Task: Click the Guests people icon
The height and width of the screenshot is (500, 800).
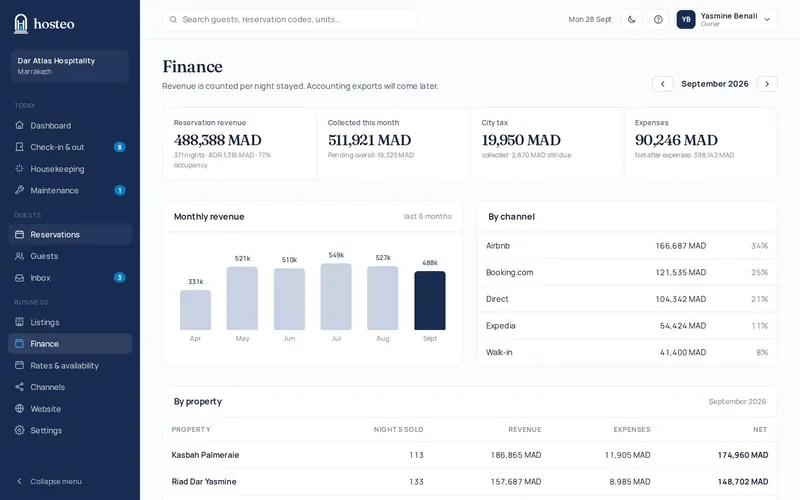Action: click(19, 256)
